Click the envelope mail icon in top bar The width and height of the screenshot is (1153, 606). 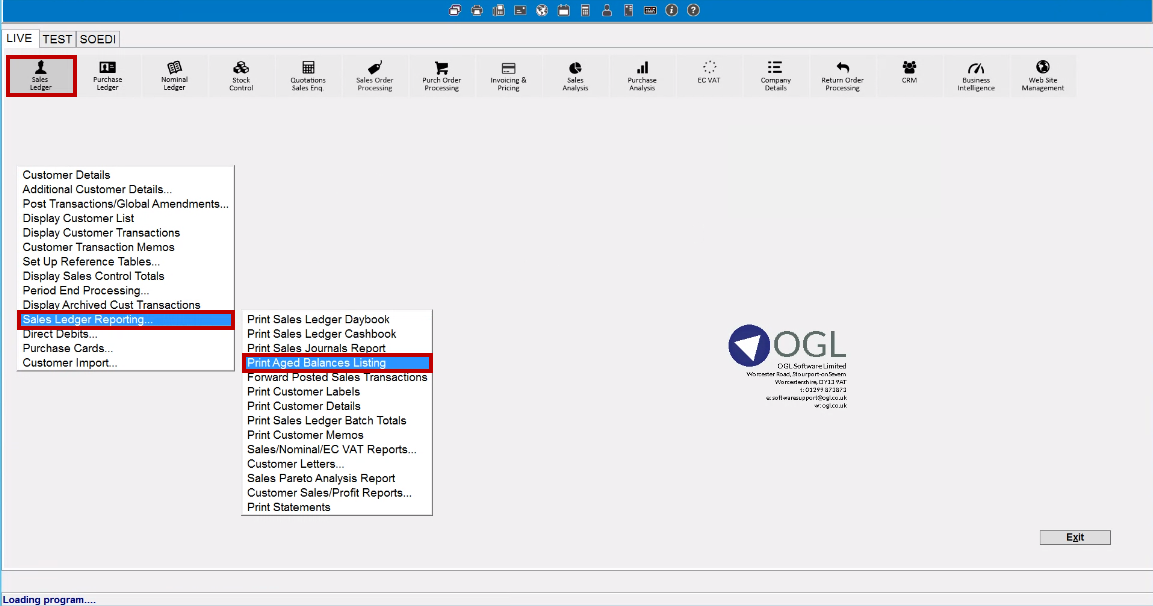[x=520, y=10]
